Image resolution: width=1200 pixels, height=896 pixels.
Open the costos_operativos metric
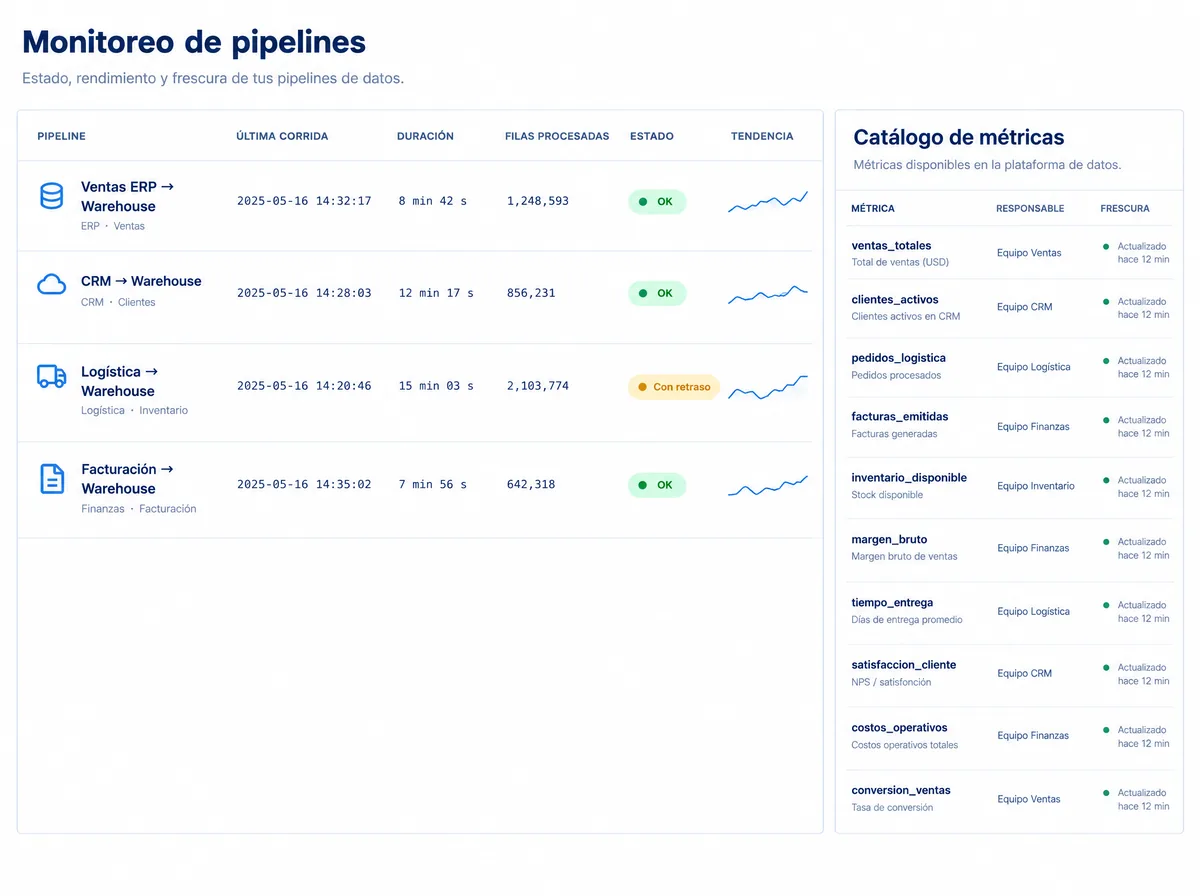(x=899, y=728)
